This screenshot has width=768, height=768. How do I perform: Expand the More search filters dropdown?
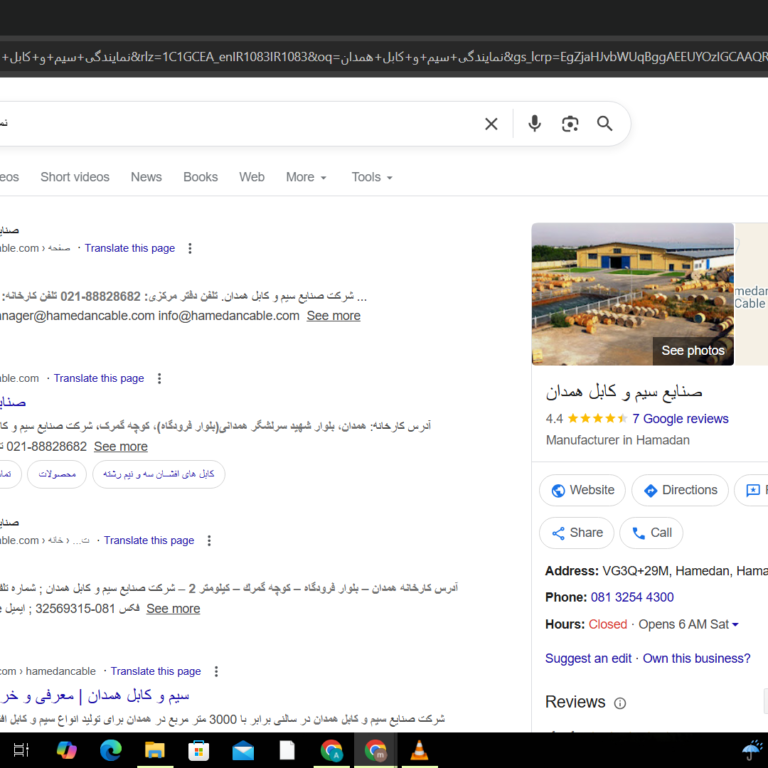coord(306,177)
